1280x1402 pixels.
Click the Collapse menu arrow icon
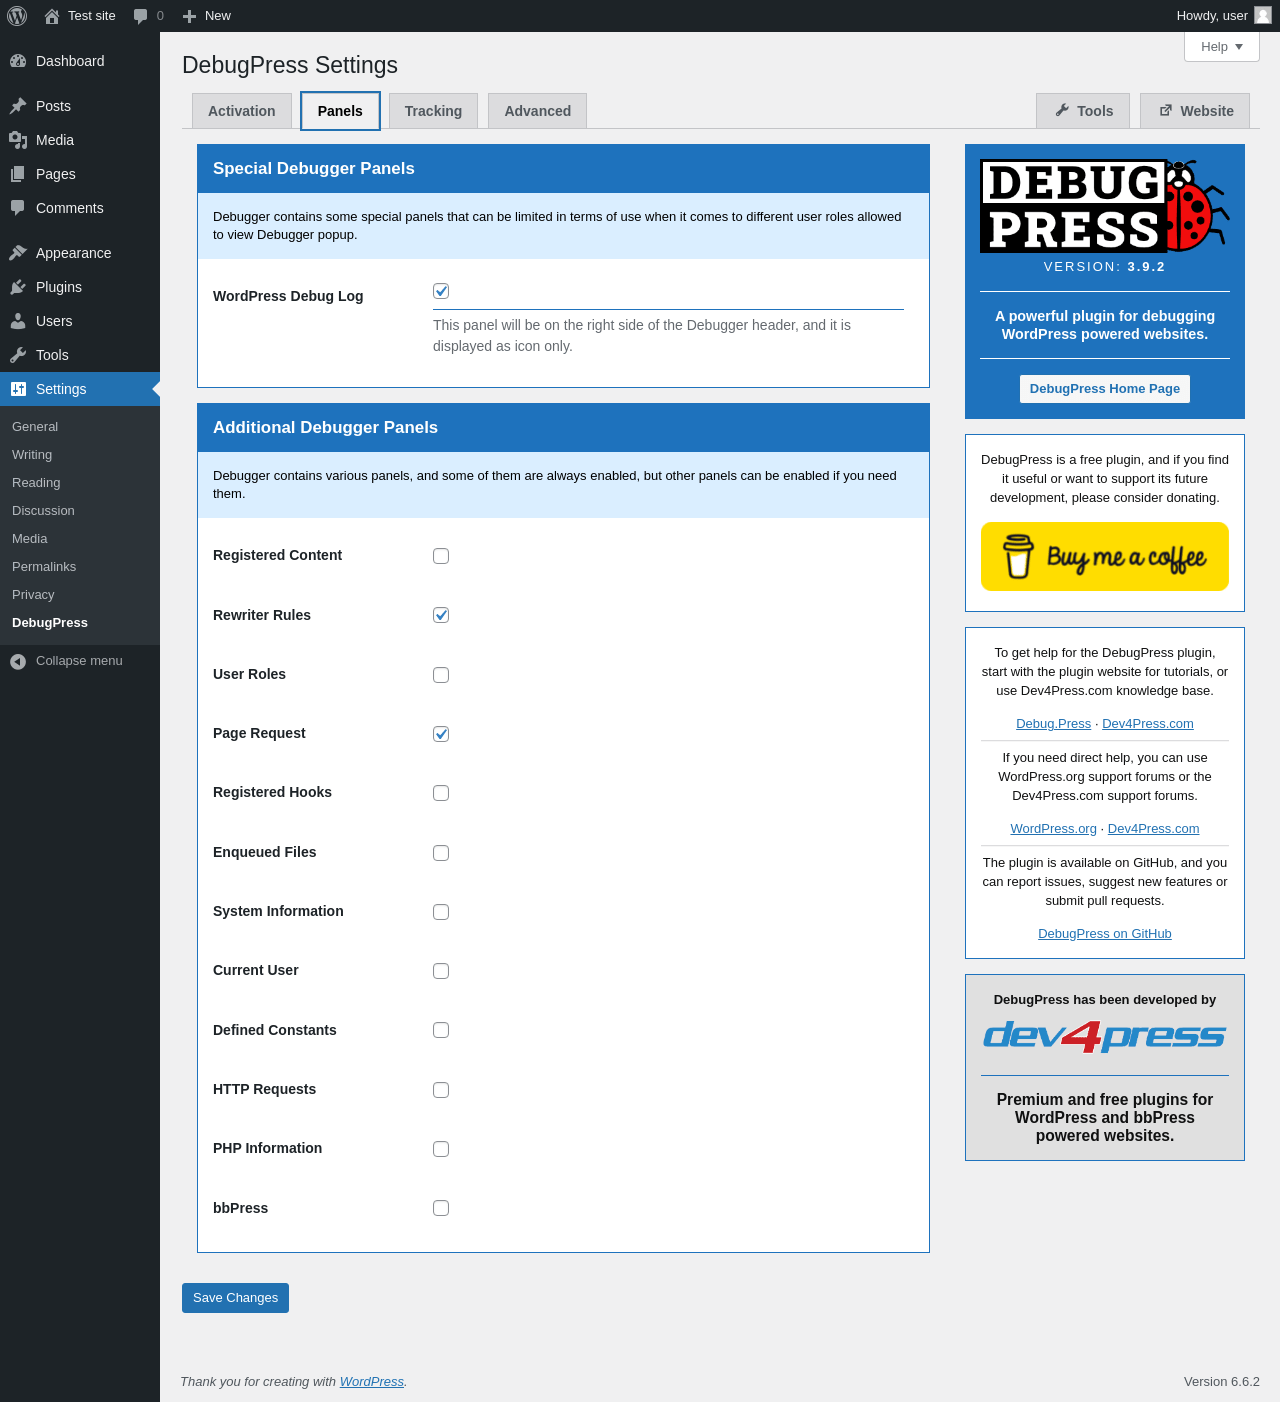click(x=18, y=661)
